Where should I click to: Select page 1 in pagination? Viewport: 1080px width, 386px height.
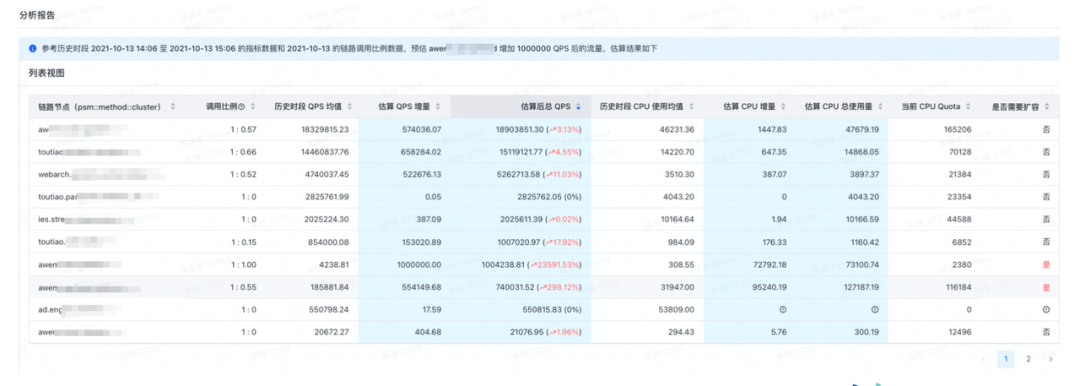click(1006, 358)
